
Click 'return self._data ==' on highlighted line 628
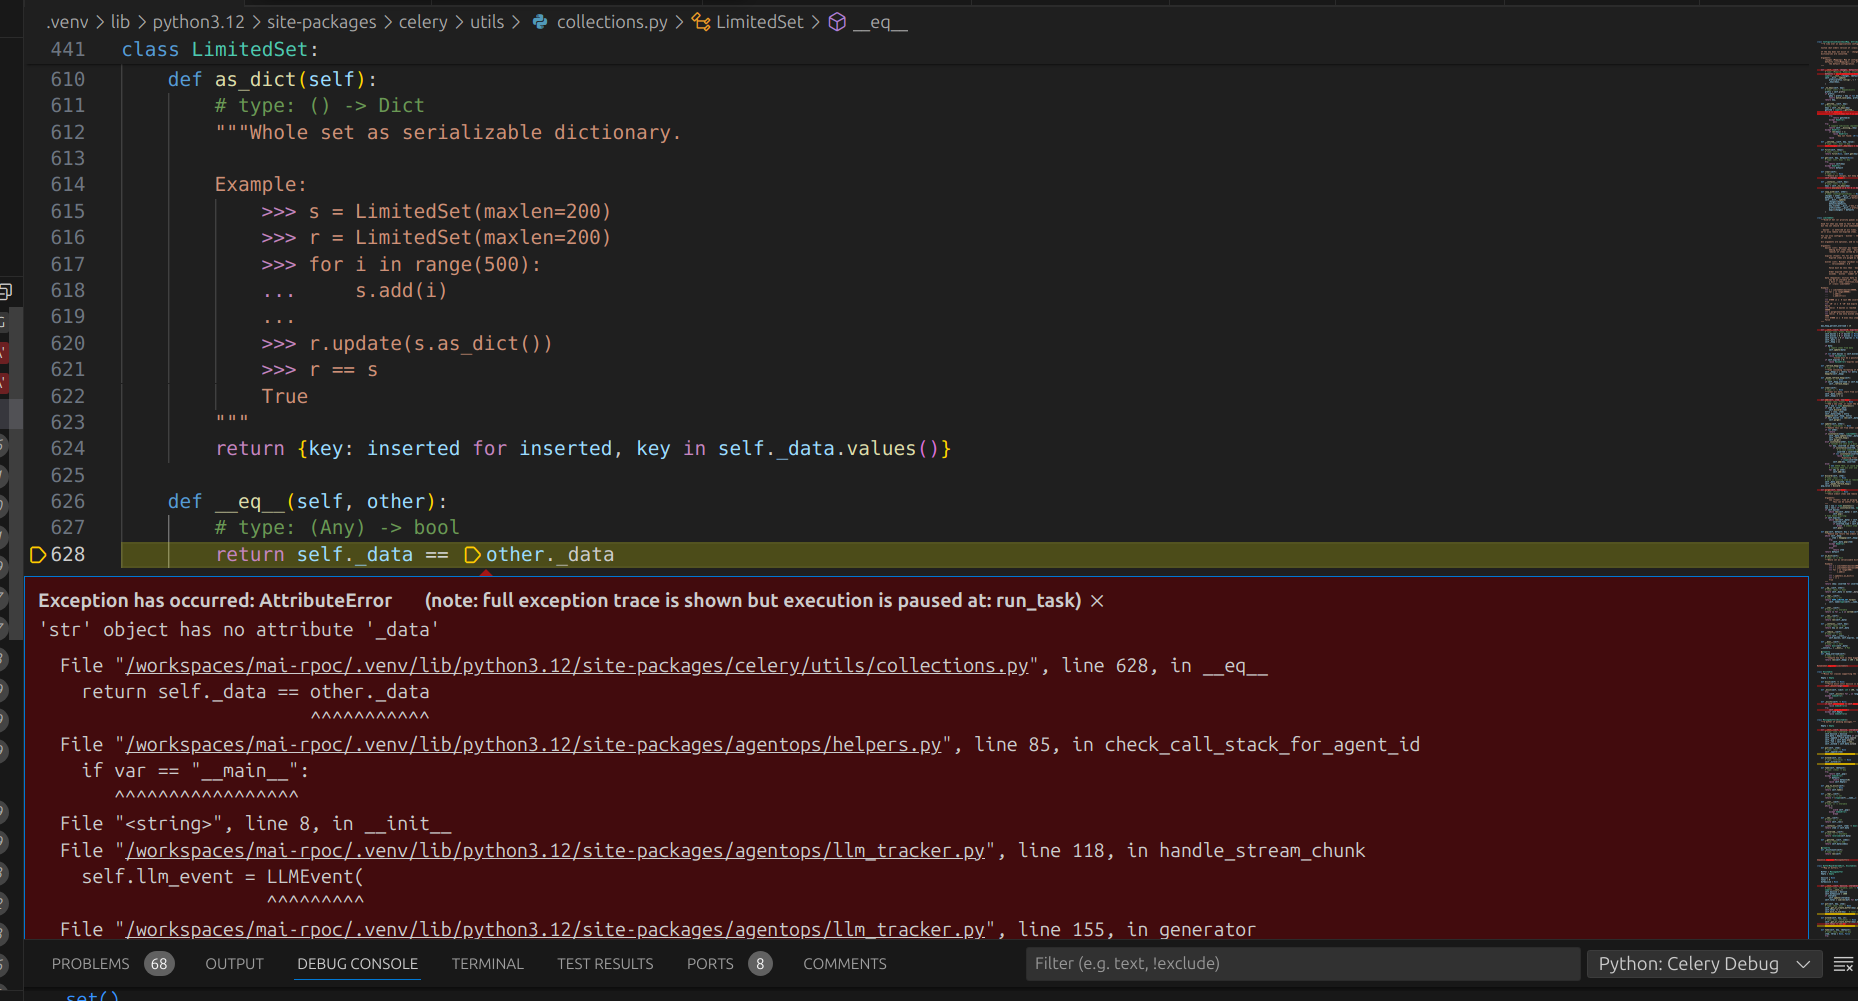pos(332,555)
